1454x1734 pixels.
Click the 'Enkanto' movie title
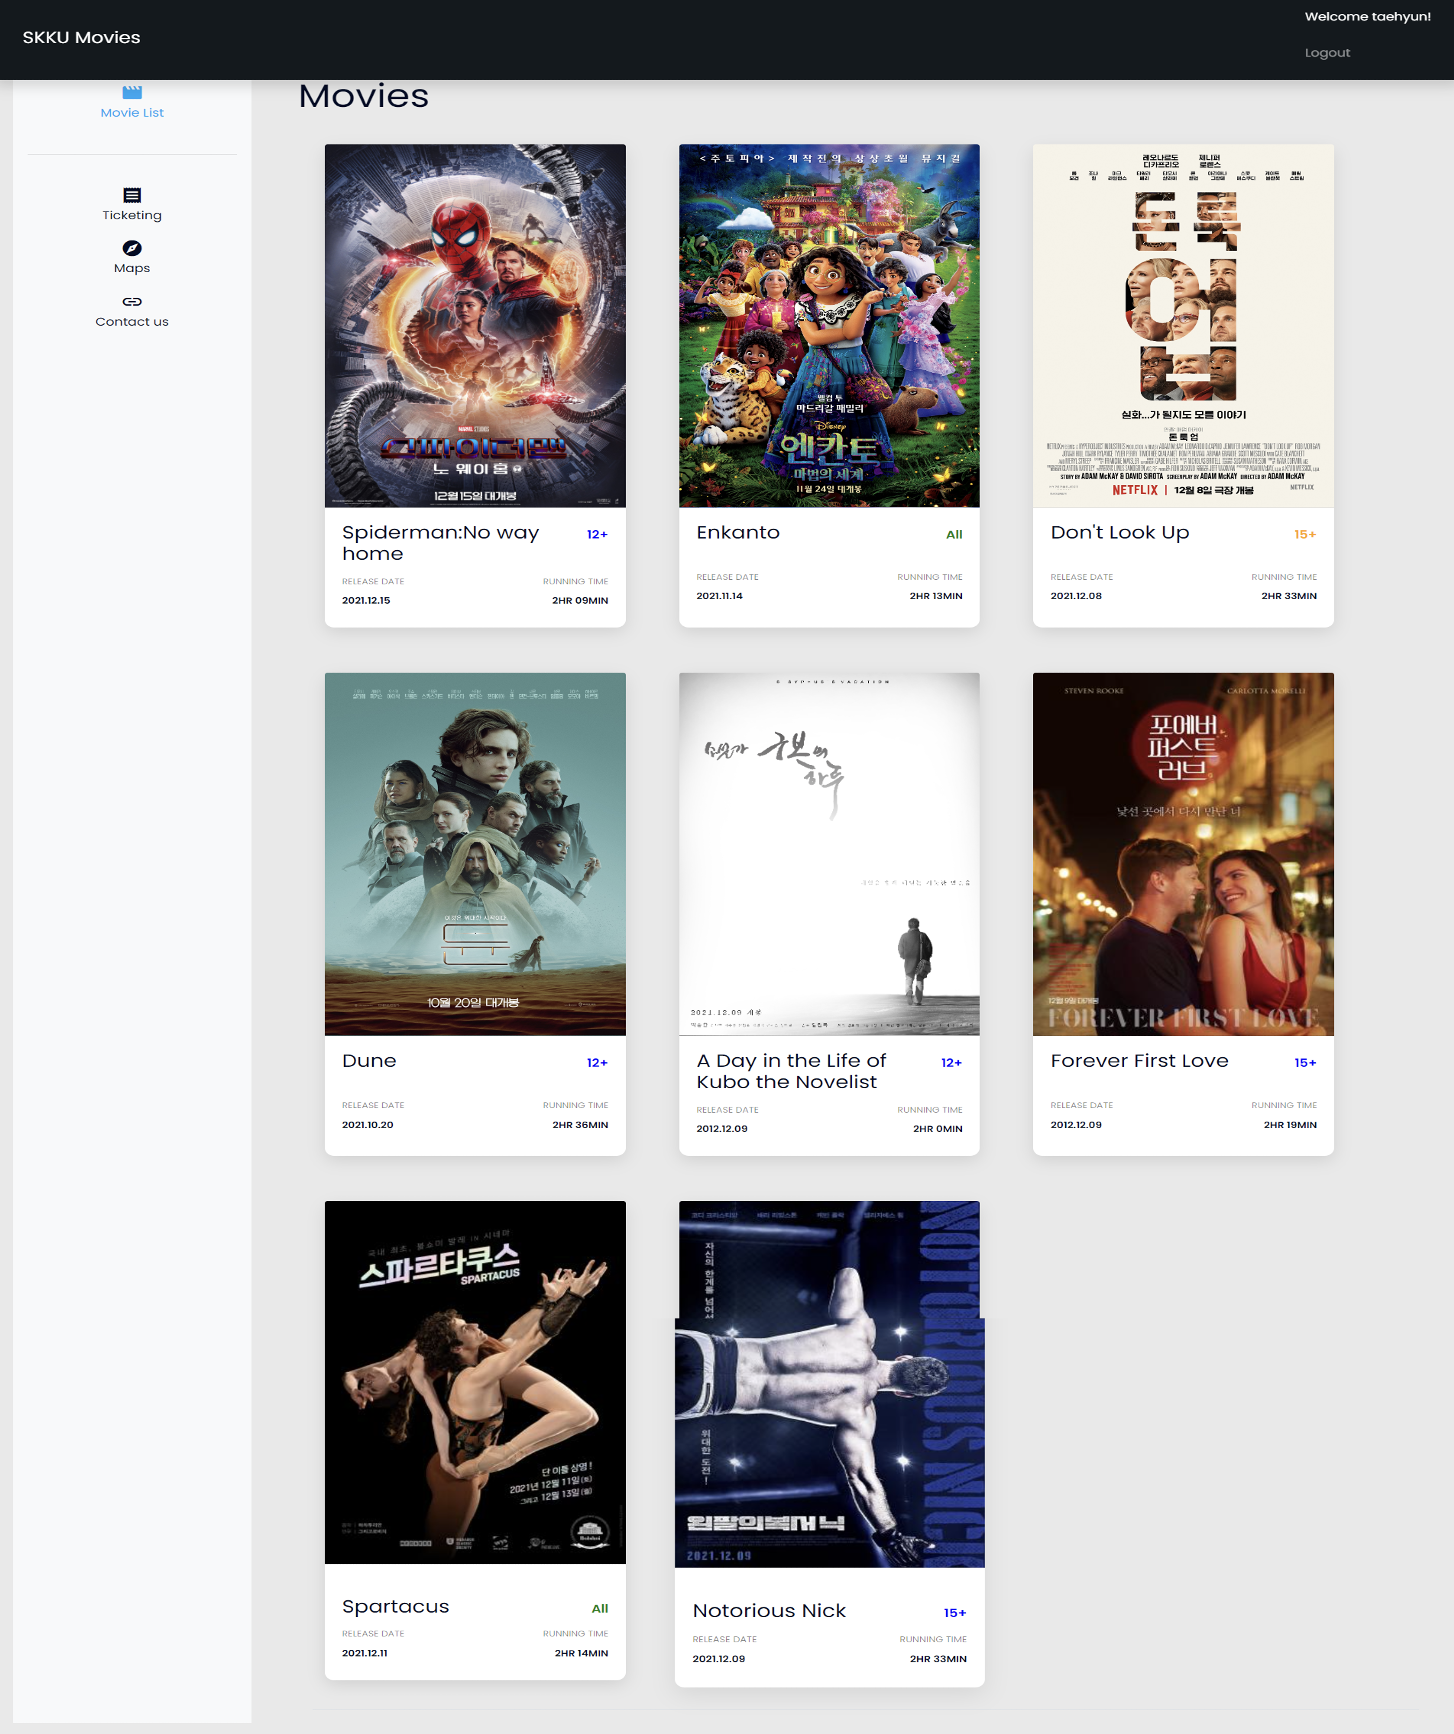tap(738, 533)
